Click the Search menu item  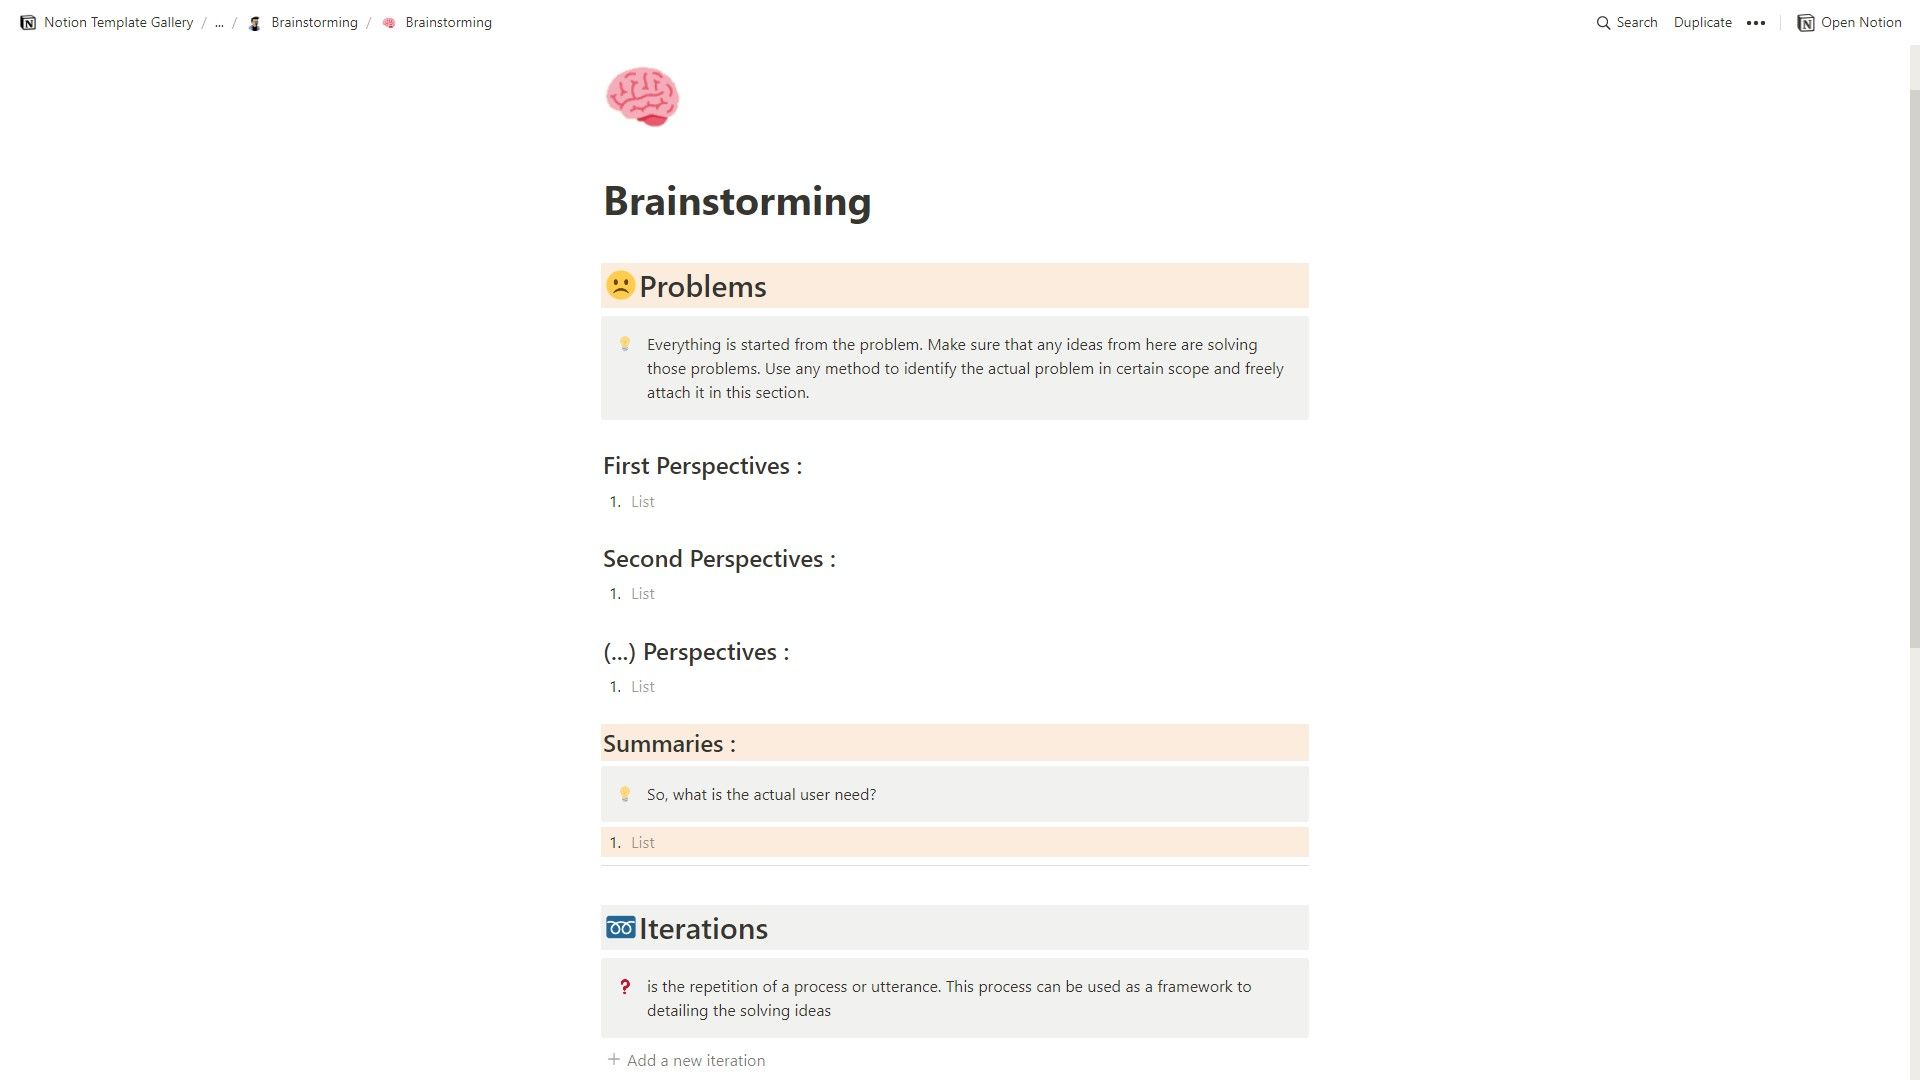point(1627,22)
